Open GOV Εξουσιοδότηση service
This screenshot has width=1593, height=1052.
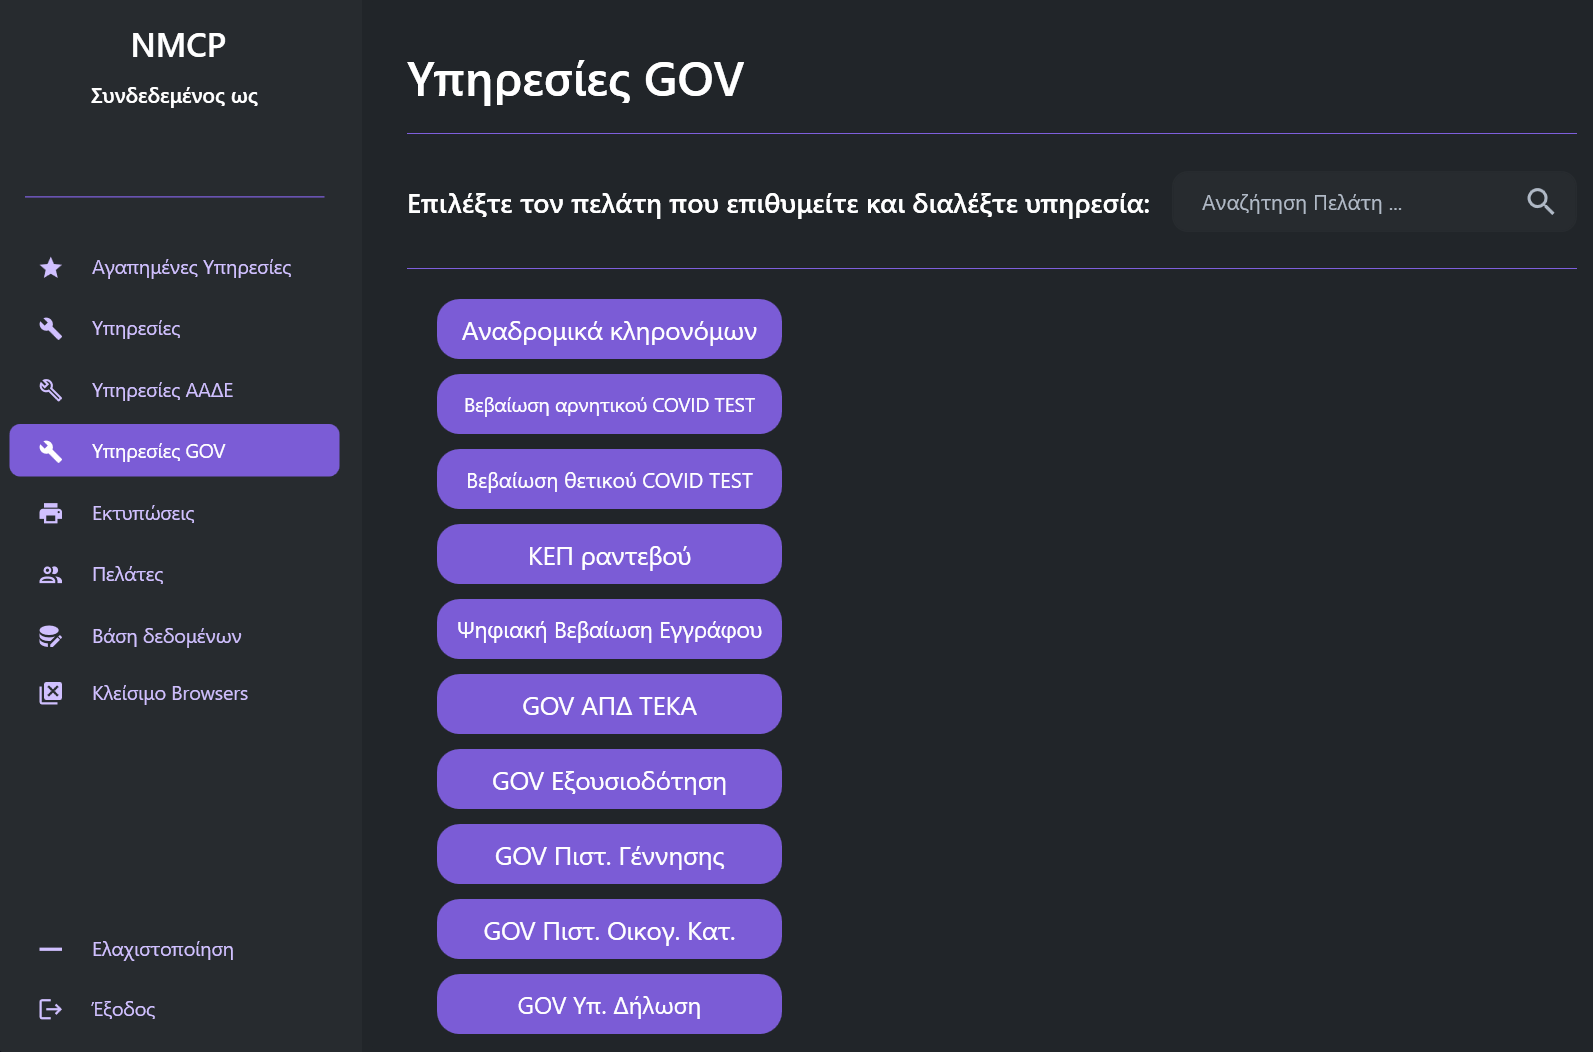point(609,780)
